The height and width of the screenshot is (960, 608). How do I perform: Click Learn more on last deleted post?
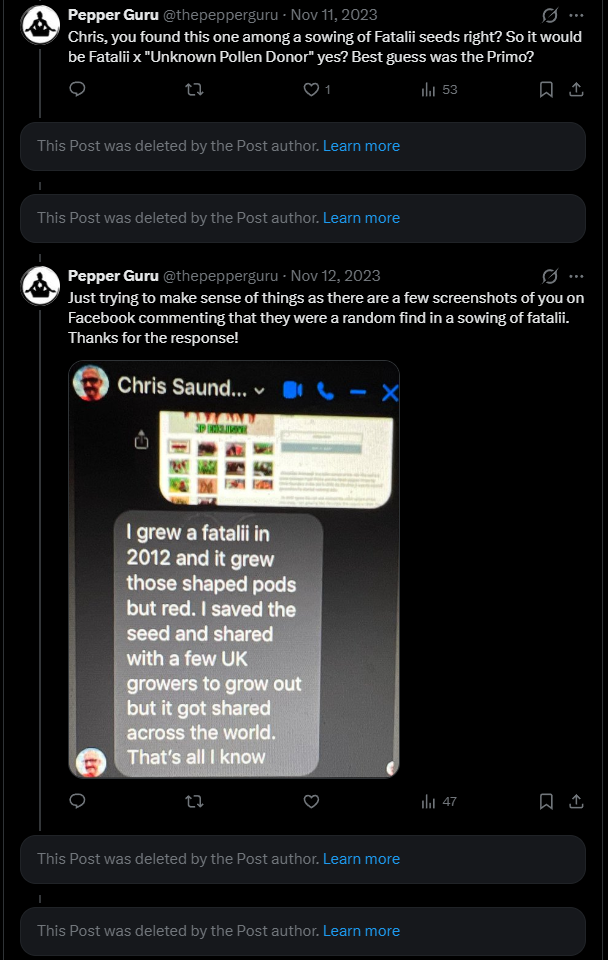361,931
